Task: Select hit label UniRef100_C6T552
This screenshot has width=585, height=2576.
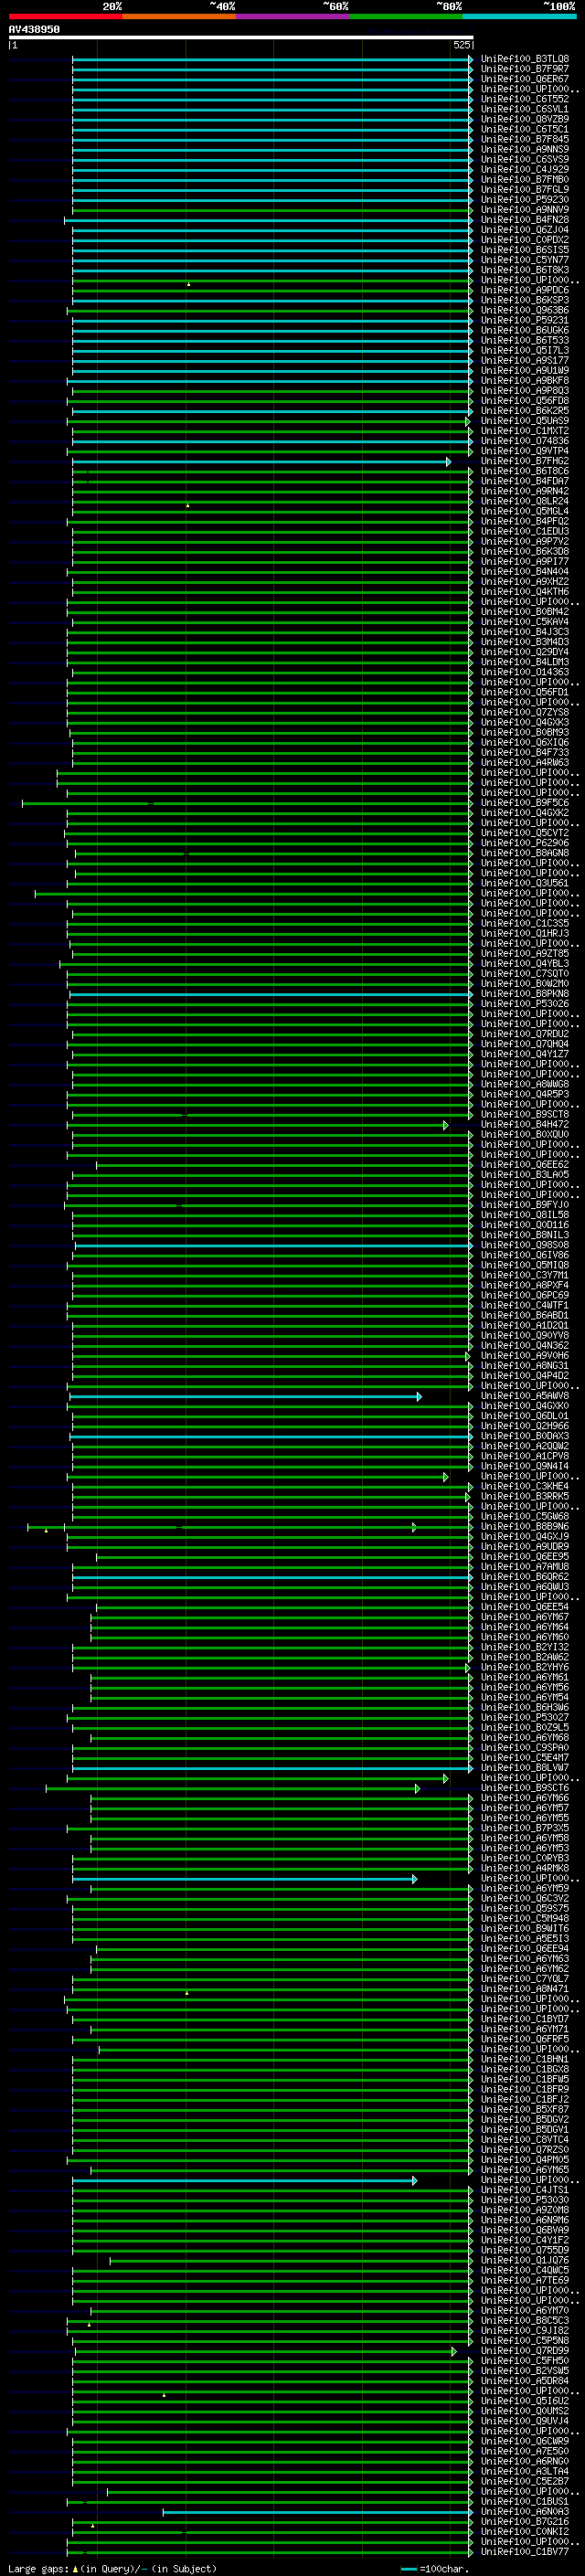Action: pos(525,99)
